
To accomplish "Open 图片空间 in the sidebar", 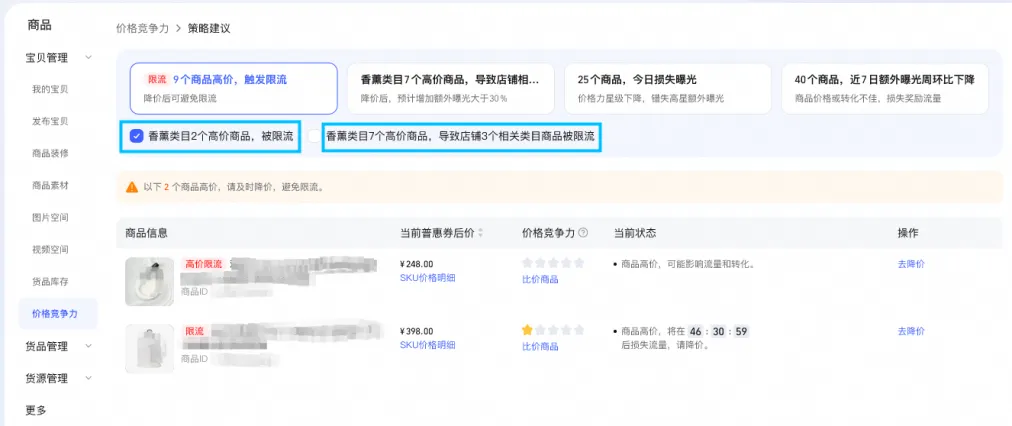I will (x=50, y=218).
